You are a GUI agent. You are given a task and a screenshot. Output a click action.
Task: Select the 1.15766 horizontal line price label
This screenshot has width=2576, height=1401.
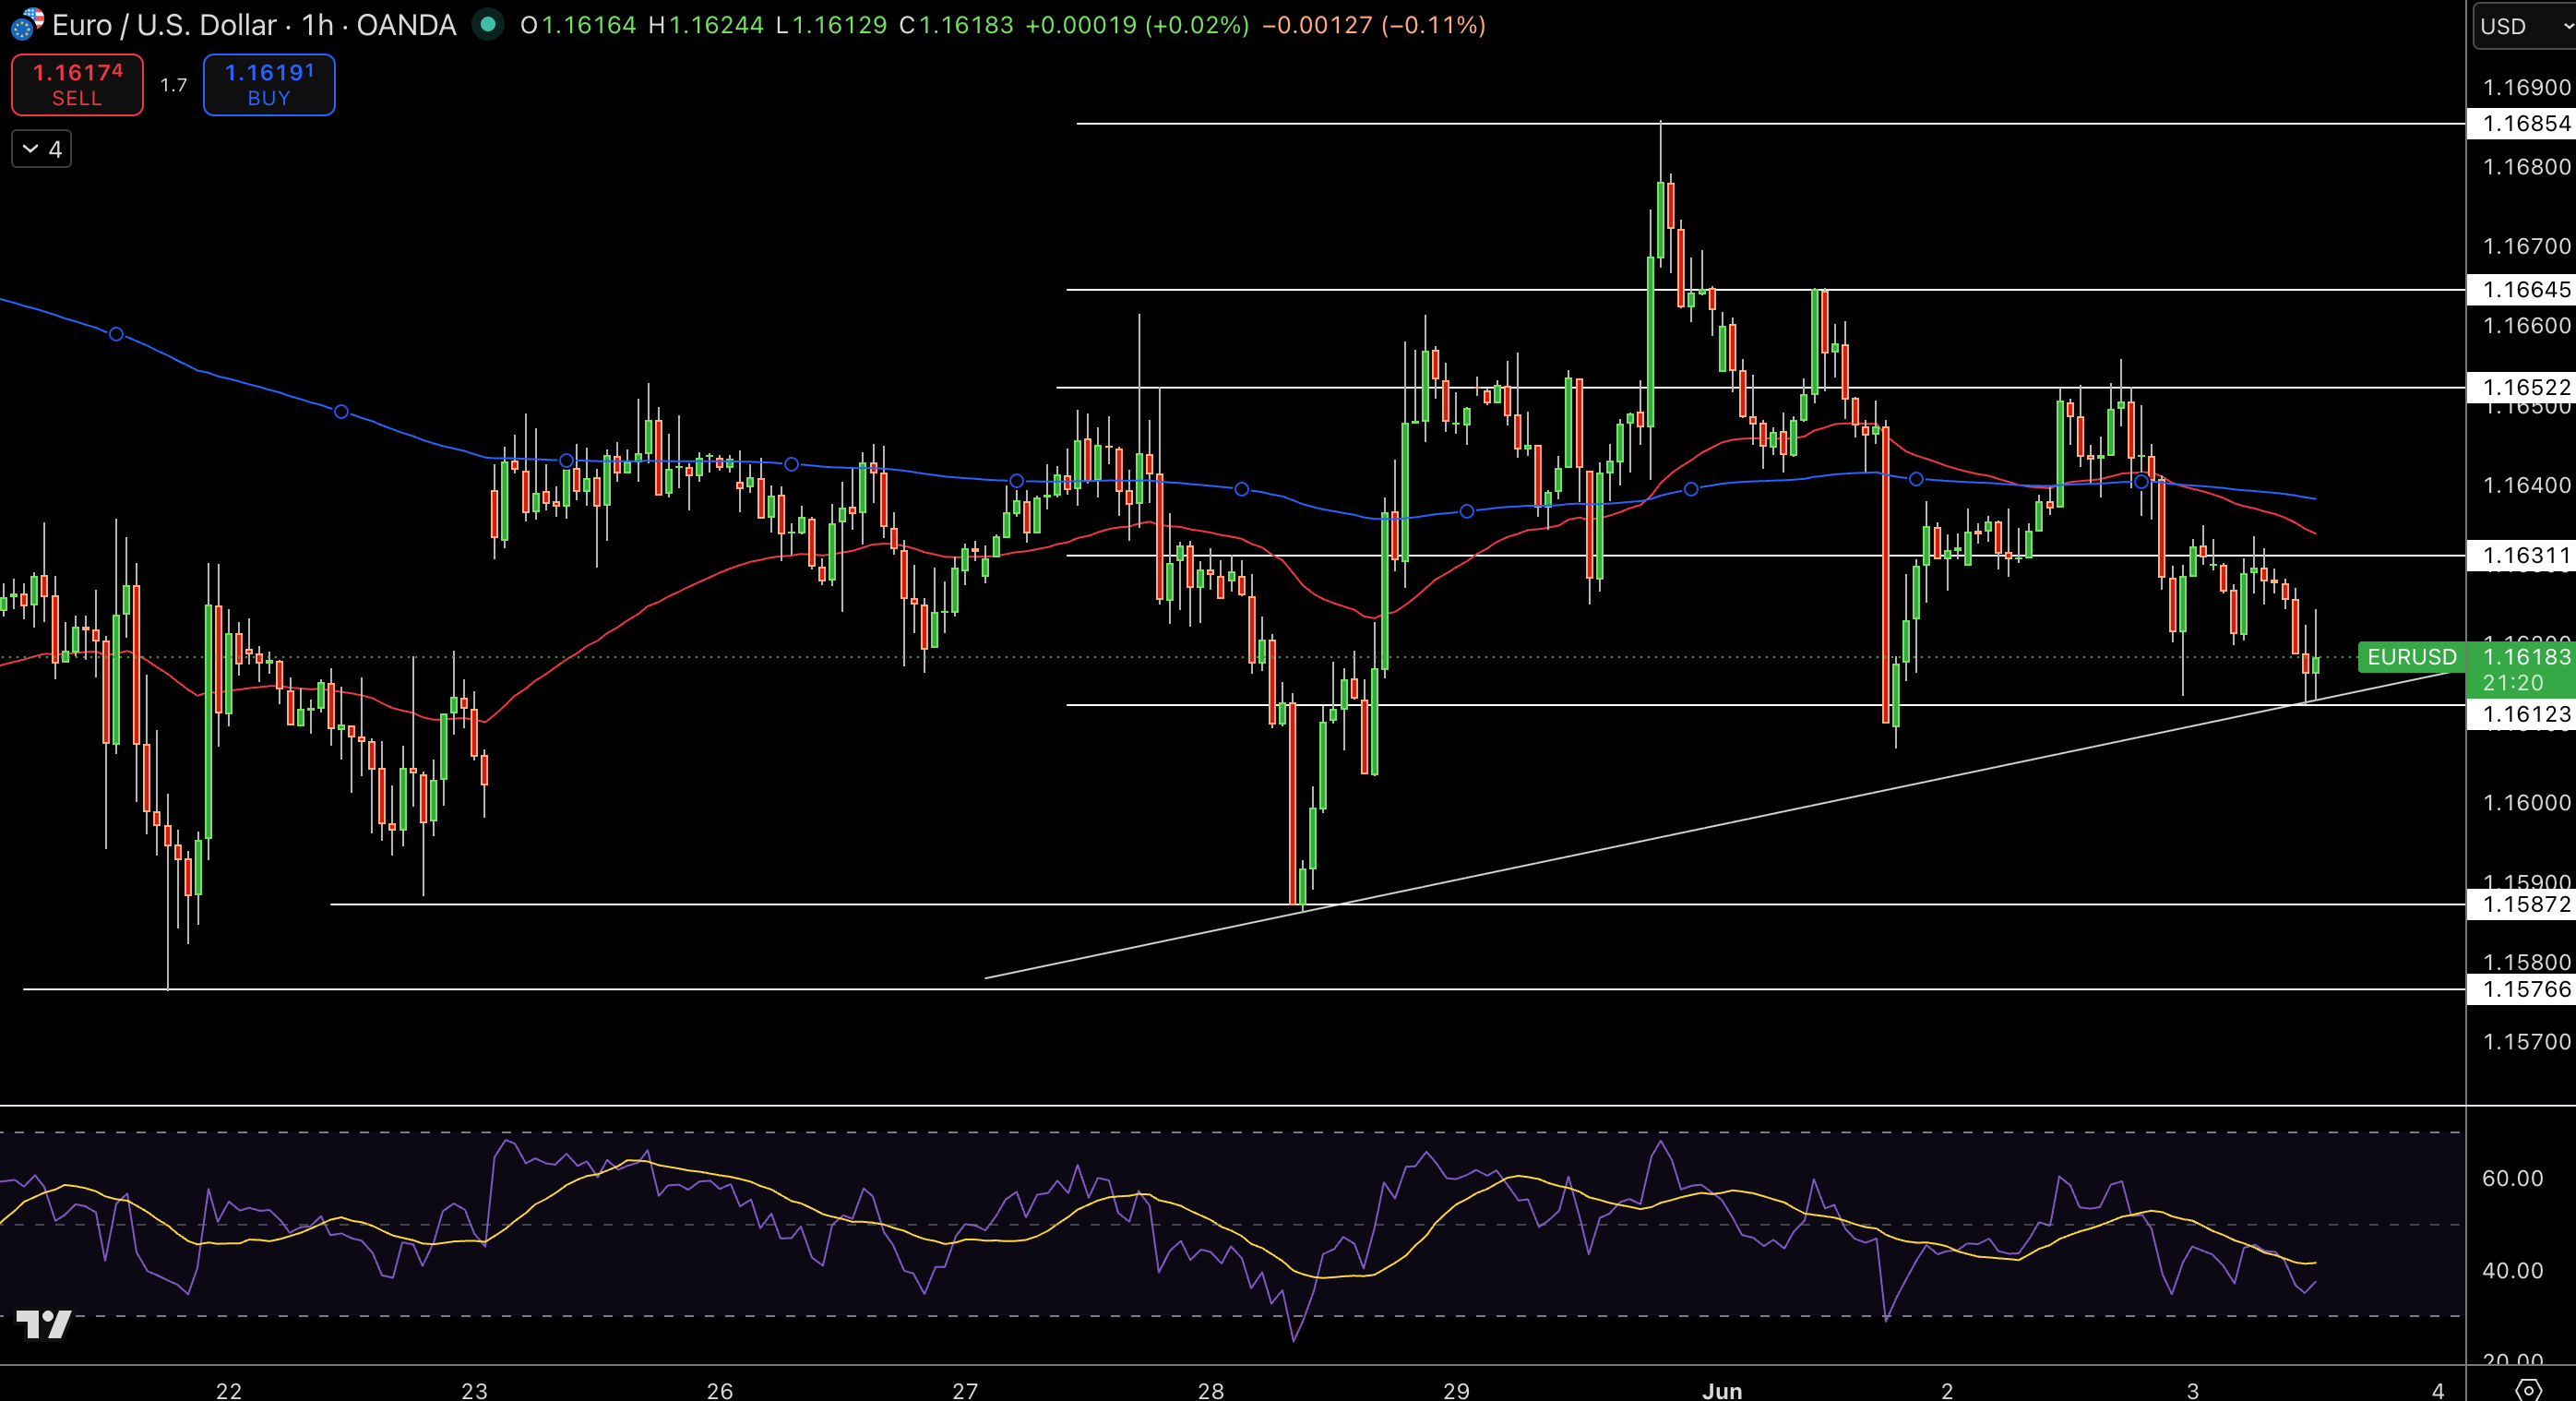point(2521,989)
